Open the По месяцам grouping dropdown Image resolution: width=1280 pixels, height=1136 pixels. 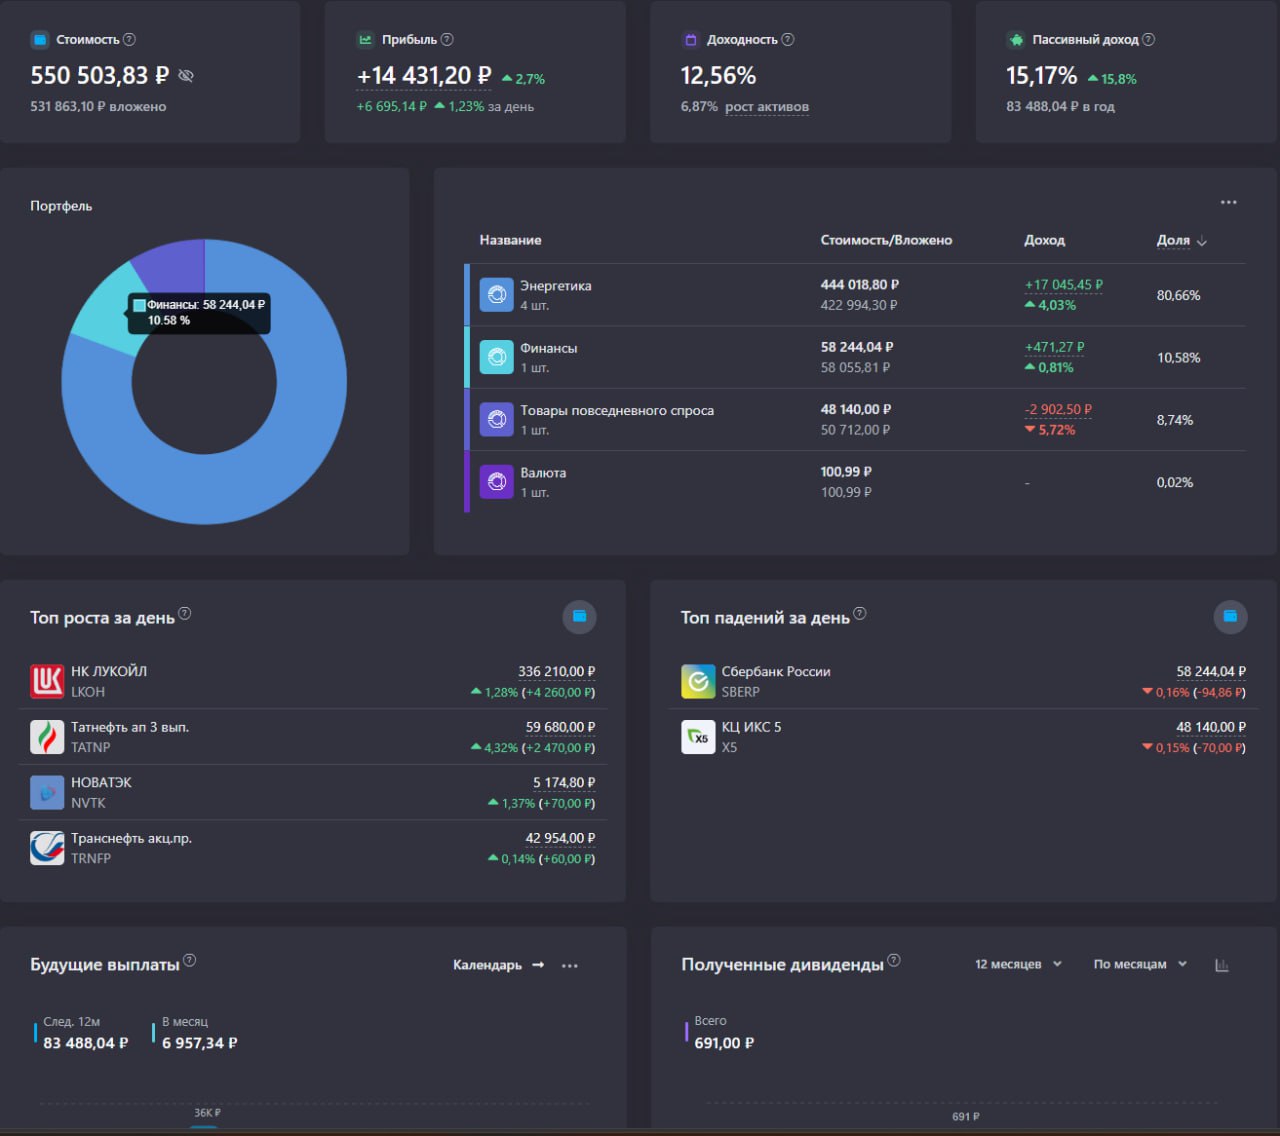pos(1140,964)
